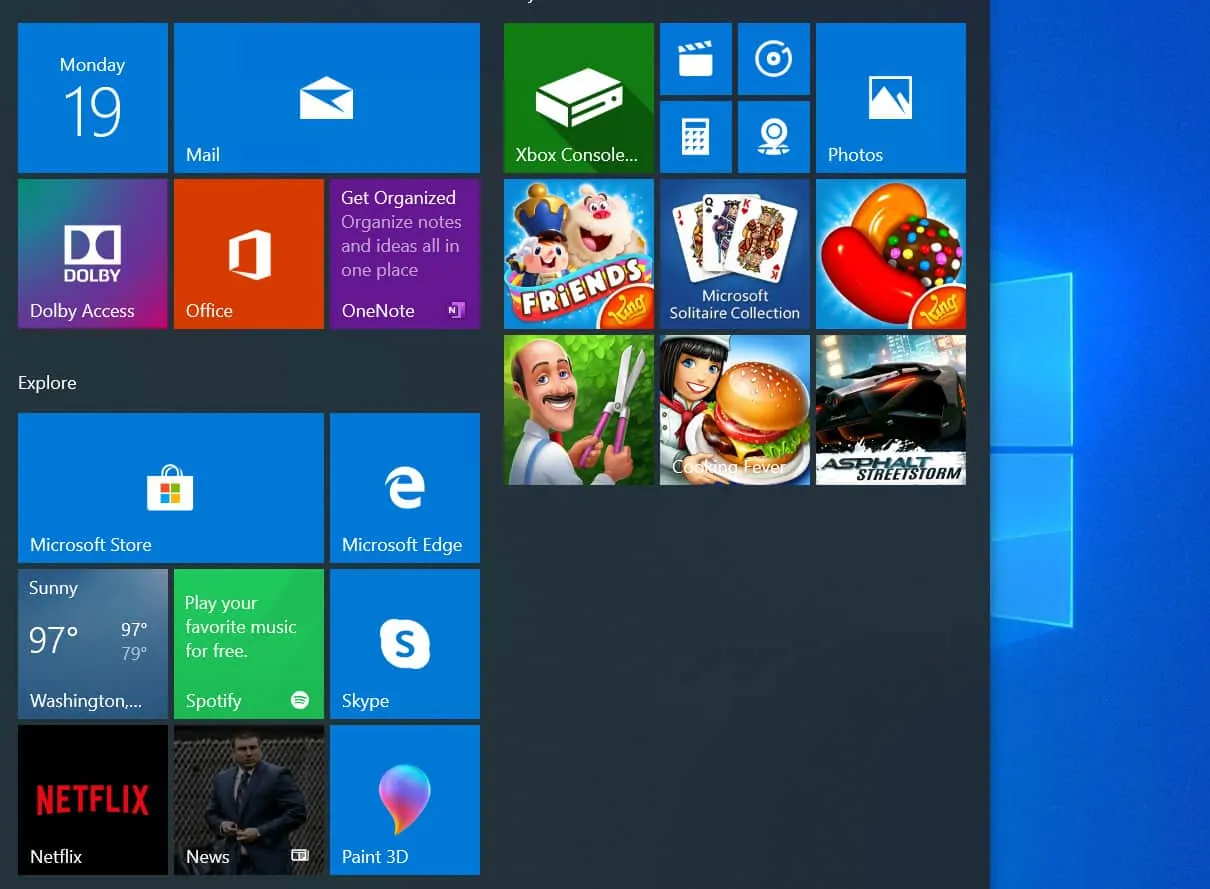Open OneNote via the Get Organized tile

click(404, 253)
